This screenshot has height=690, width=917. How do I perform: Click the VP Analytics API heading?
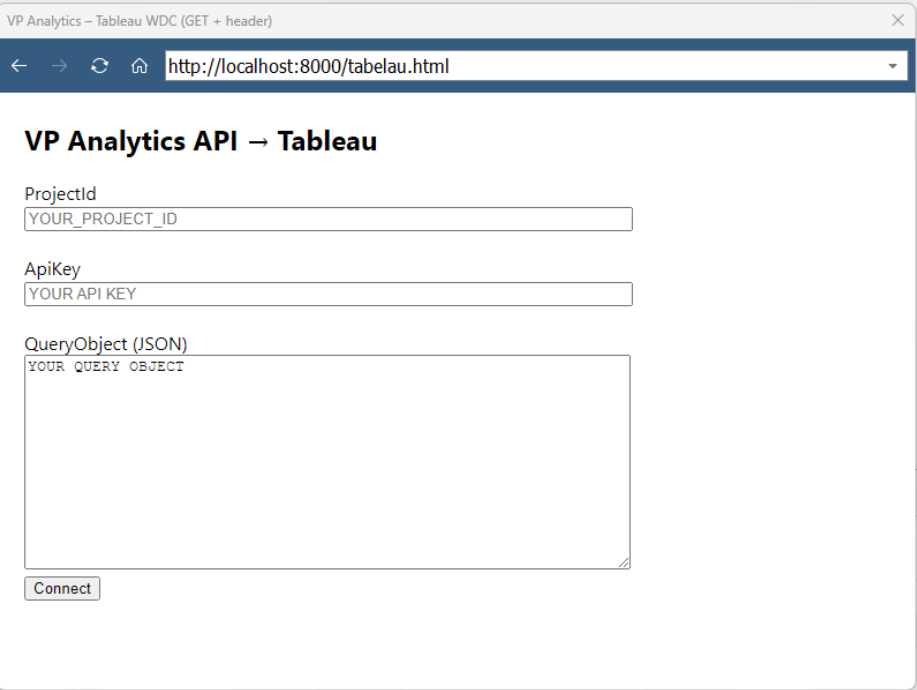(x=201, y=140)
